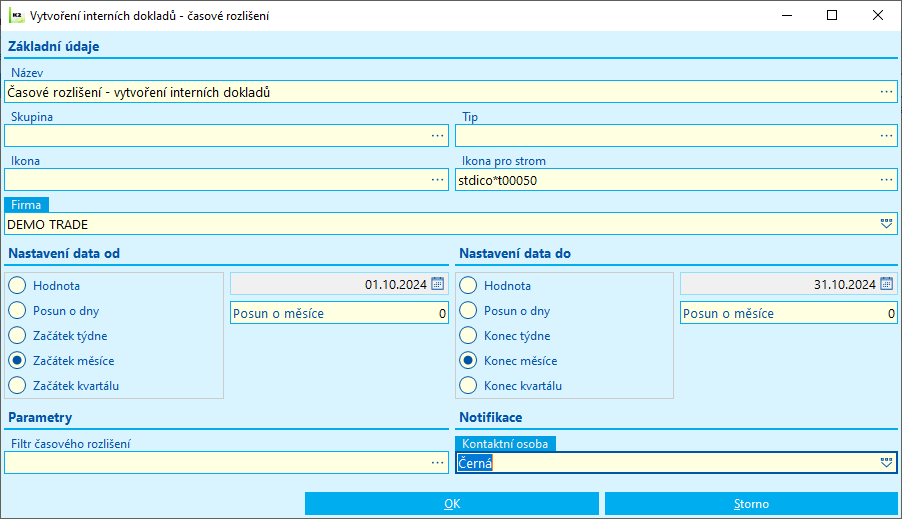Screen dimensions: 902x519
Task: Maximize the dialog window
Action: pyautogui.click(x=832, y=16)
